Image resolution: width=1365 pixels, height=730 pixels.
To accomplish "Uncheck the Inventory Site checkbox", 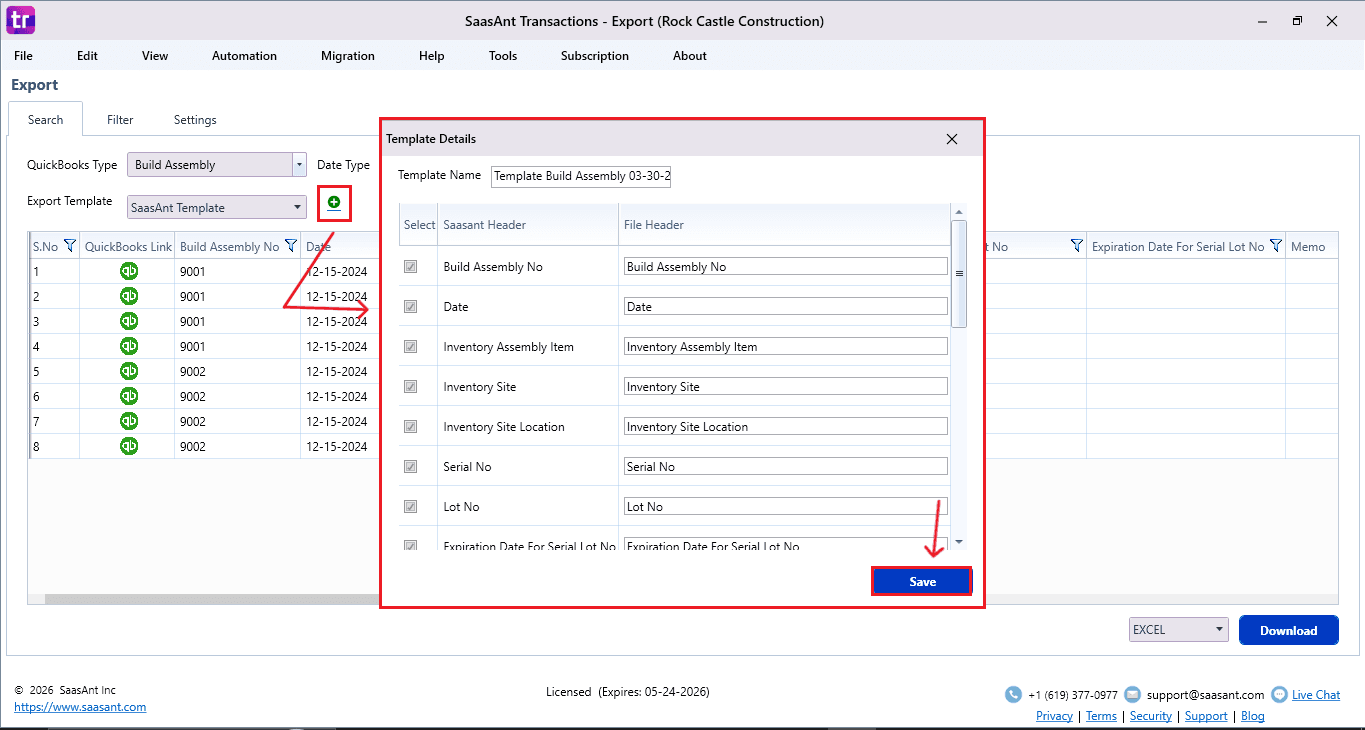I will tap(410, 387).
